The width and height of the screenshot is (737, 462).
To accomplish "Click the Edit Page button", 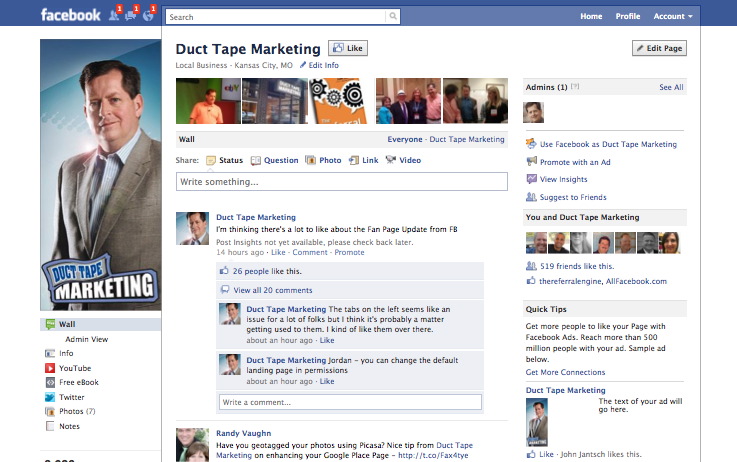I will (659, 48).
